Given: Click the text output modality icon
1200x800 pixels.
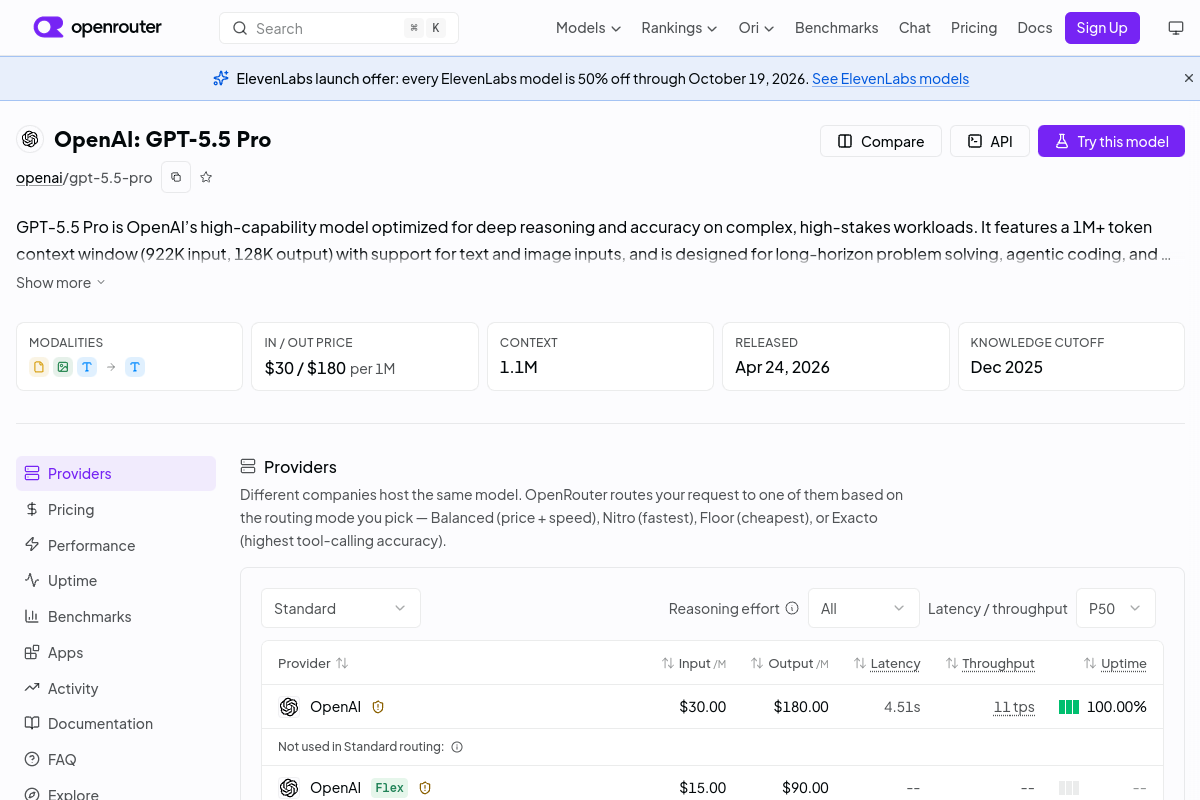Looking at the screenshot, I should [x=135, y=367].
